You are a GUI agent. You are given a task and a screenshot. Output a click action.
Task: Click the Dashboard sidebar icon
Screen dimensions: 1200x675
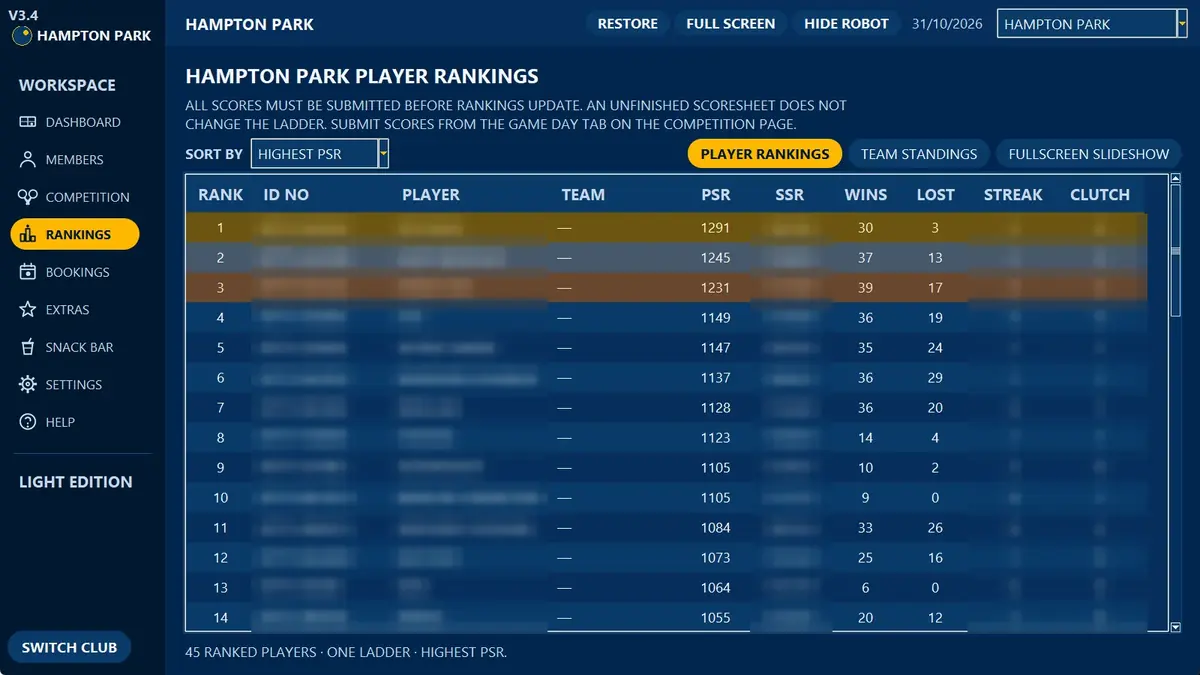pos(28,122)
